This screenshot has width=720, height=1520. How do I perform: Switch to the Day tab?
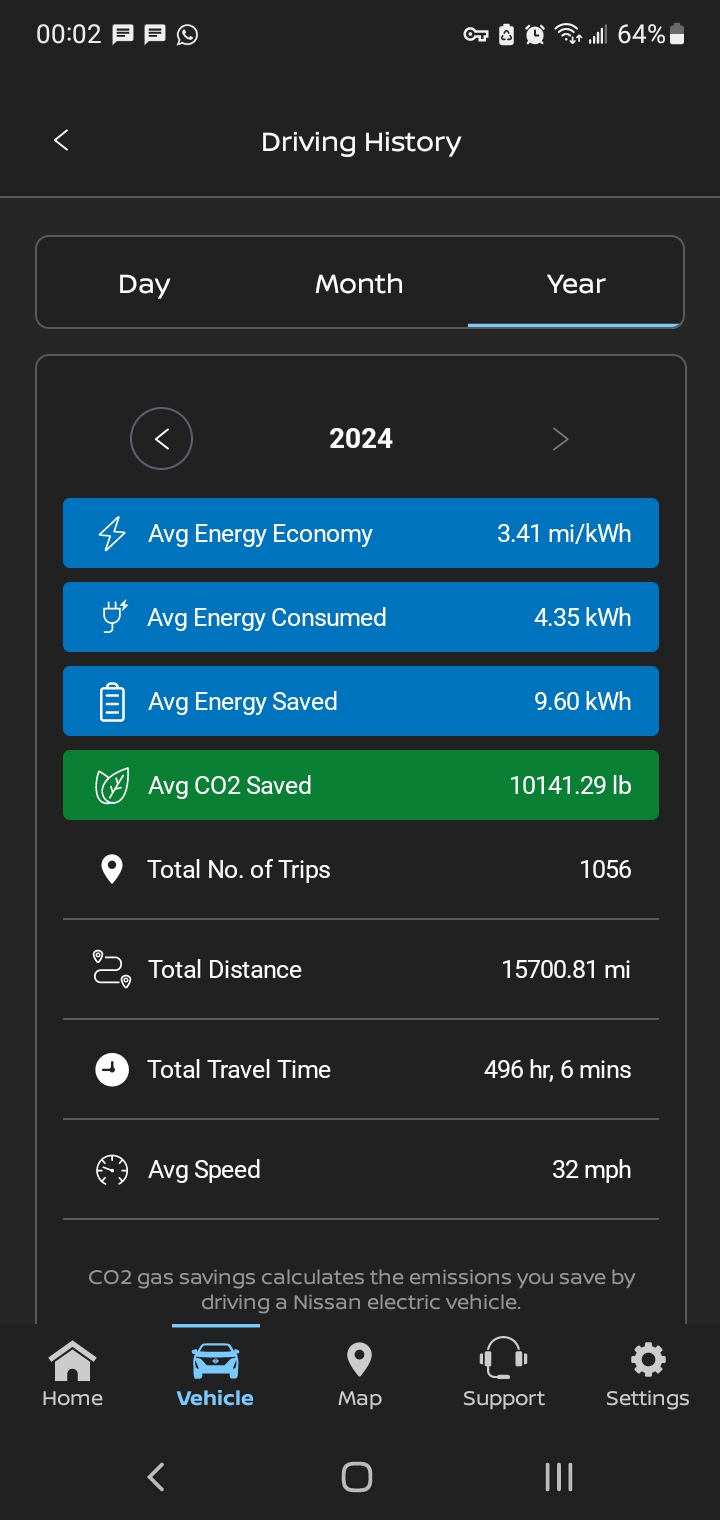(144, 284)
